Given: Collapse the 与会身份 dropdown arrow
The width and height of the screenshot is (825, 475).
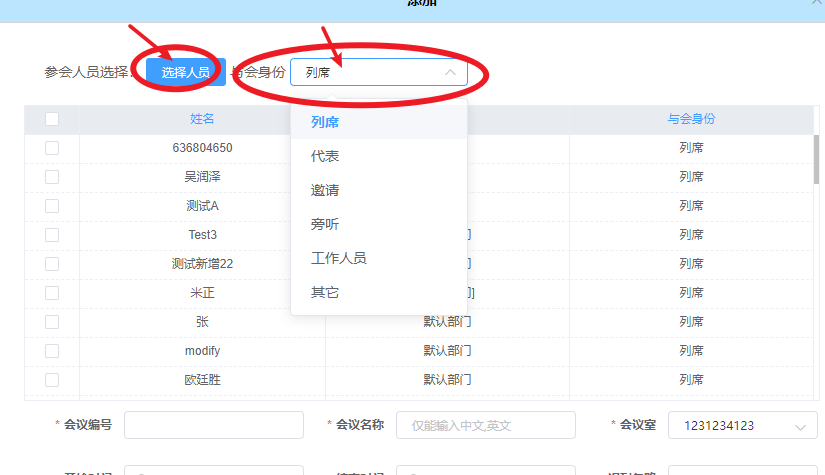Looking at the screenshot, I should tap(450, 73).
